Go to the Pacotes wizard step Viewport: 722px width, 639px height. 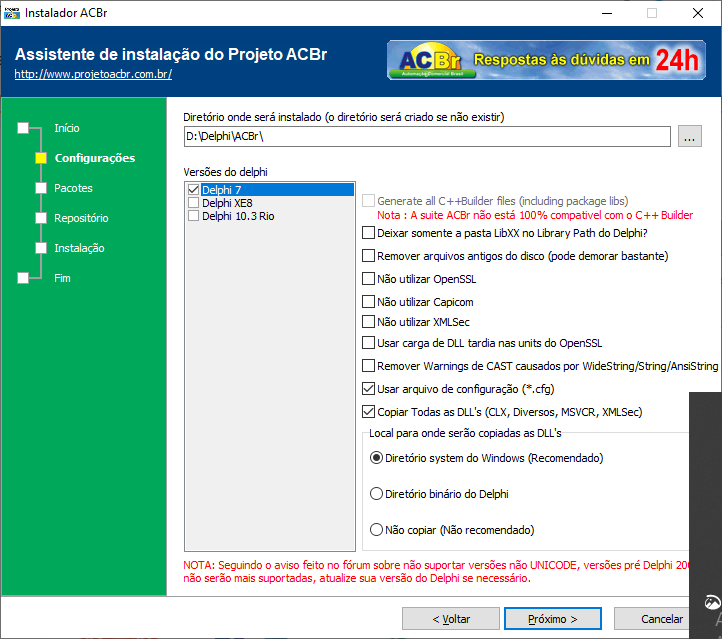[x=73, y=188]
